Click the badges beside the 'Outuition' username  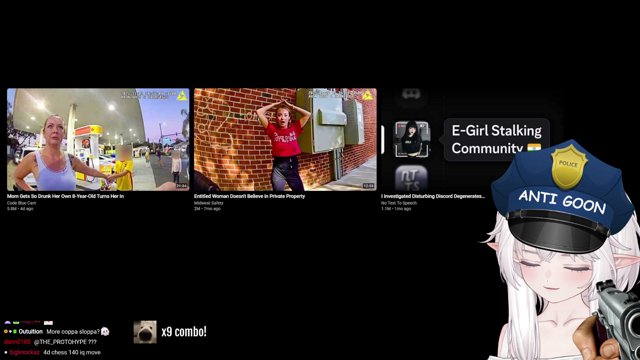(x=10, y=332)
